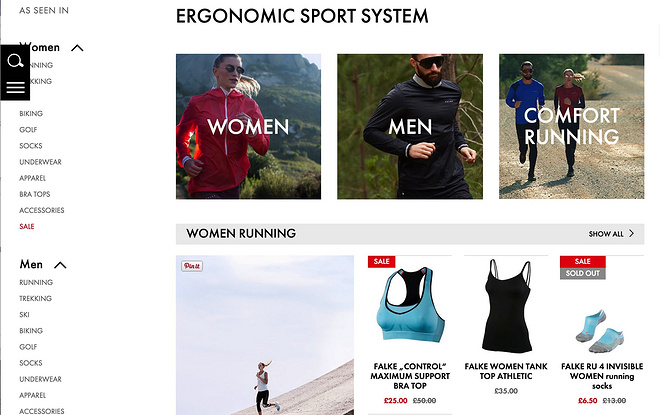This screenshot has height=415, width=660.
Task: Open the Comfort Running banner image
Action: 572,126
